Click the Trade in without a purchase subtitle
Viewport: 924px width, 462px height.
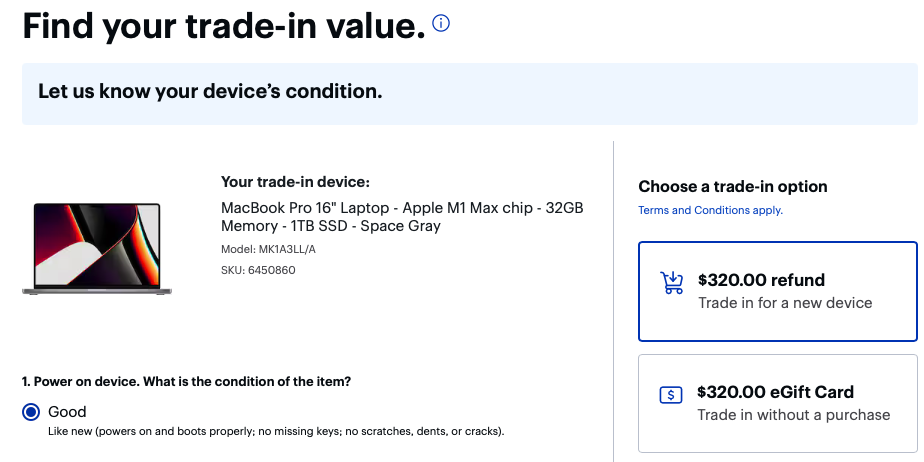[x=793, y=415]
